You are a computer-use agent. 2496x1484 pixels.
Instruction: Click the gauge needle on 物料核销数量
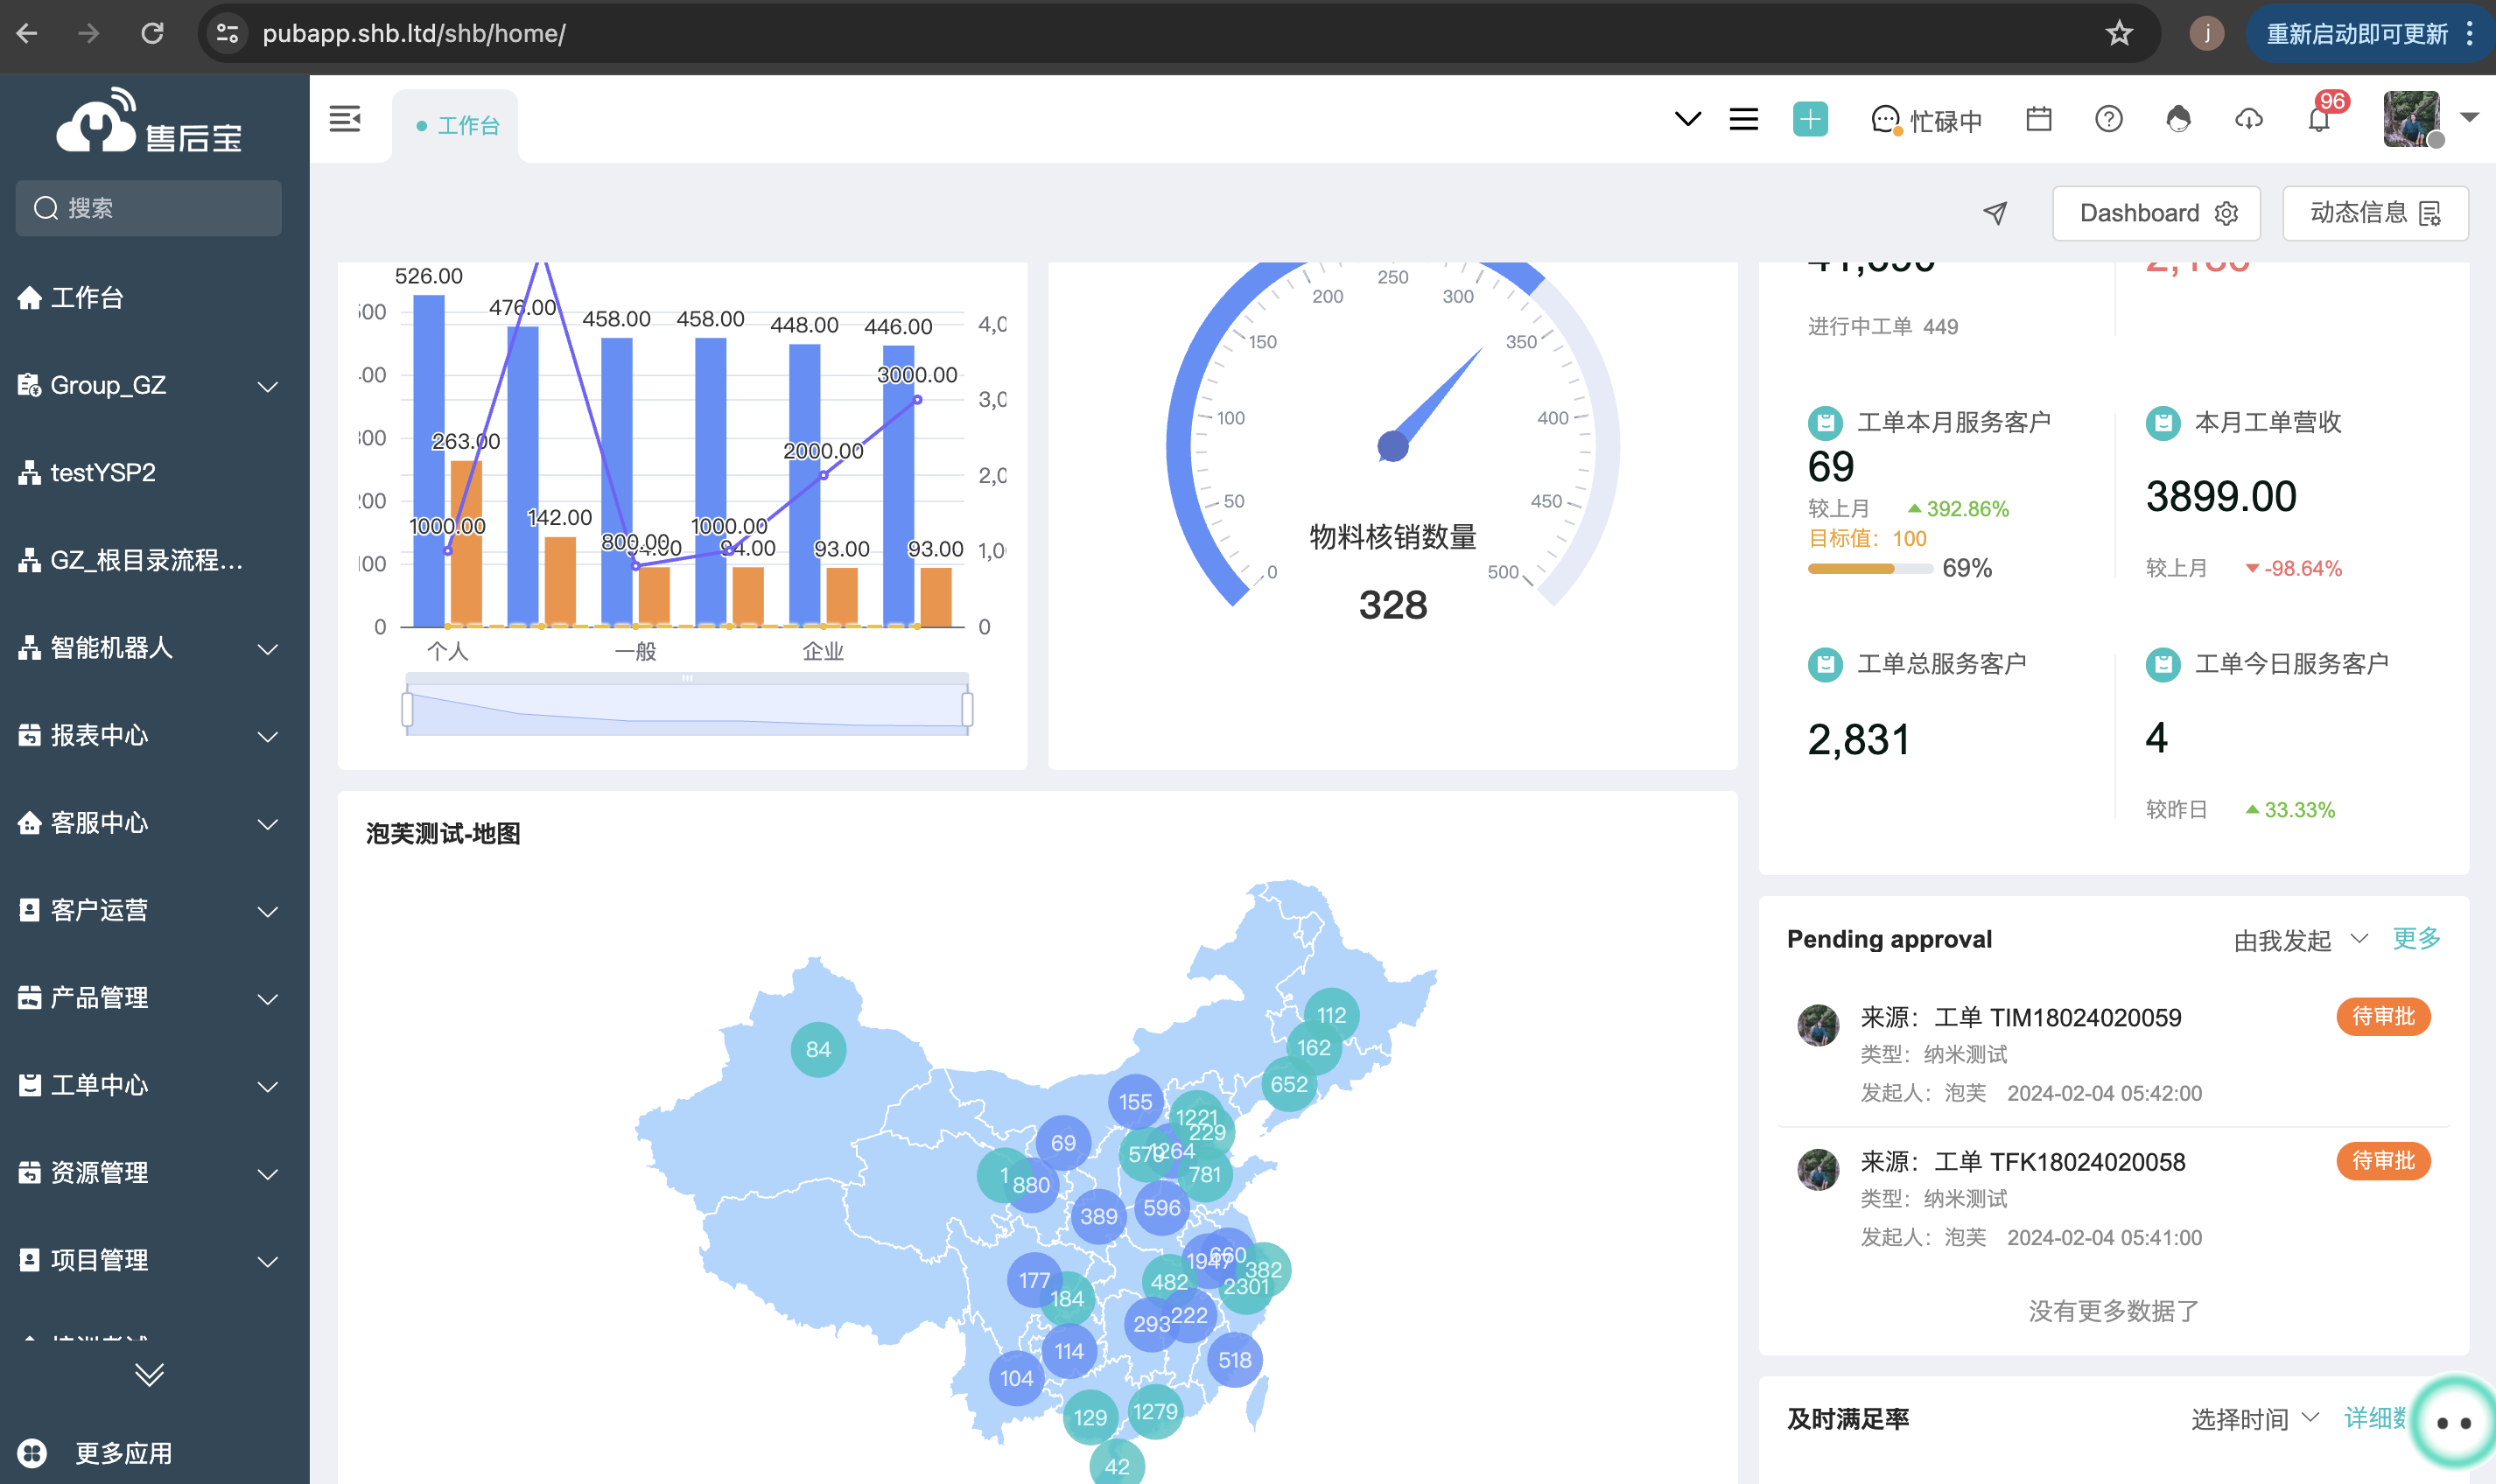point(1432,402)
